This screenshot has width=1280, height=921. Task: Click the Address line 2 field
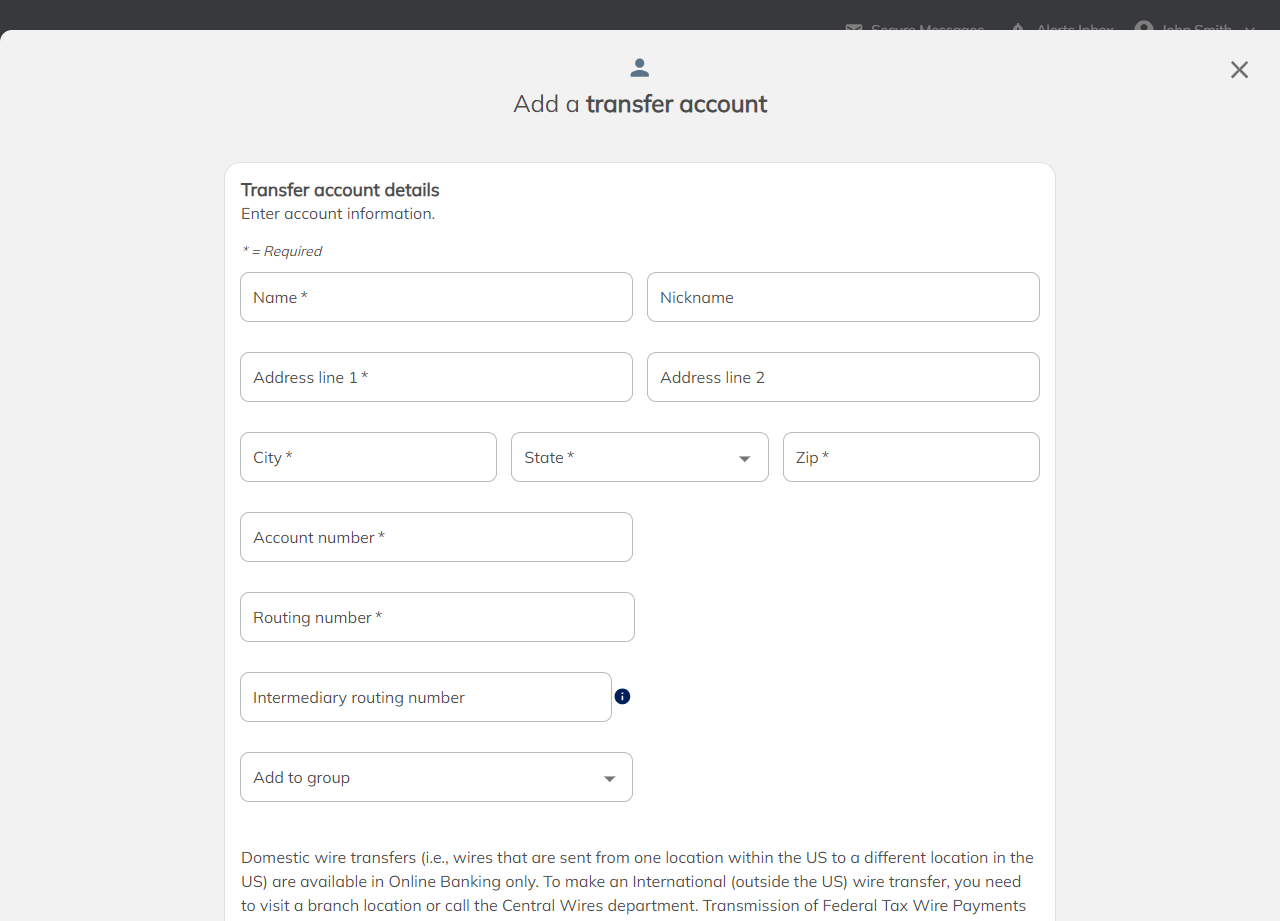pyautogui.click(x=843, y=377)
